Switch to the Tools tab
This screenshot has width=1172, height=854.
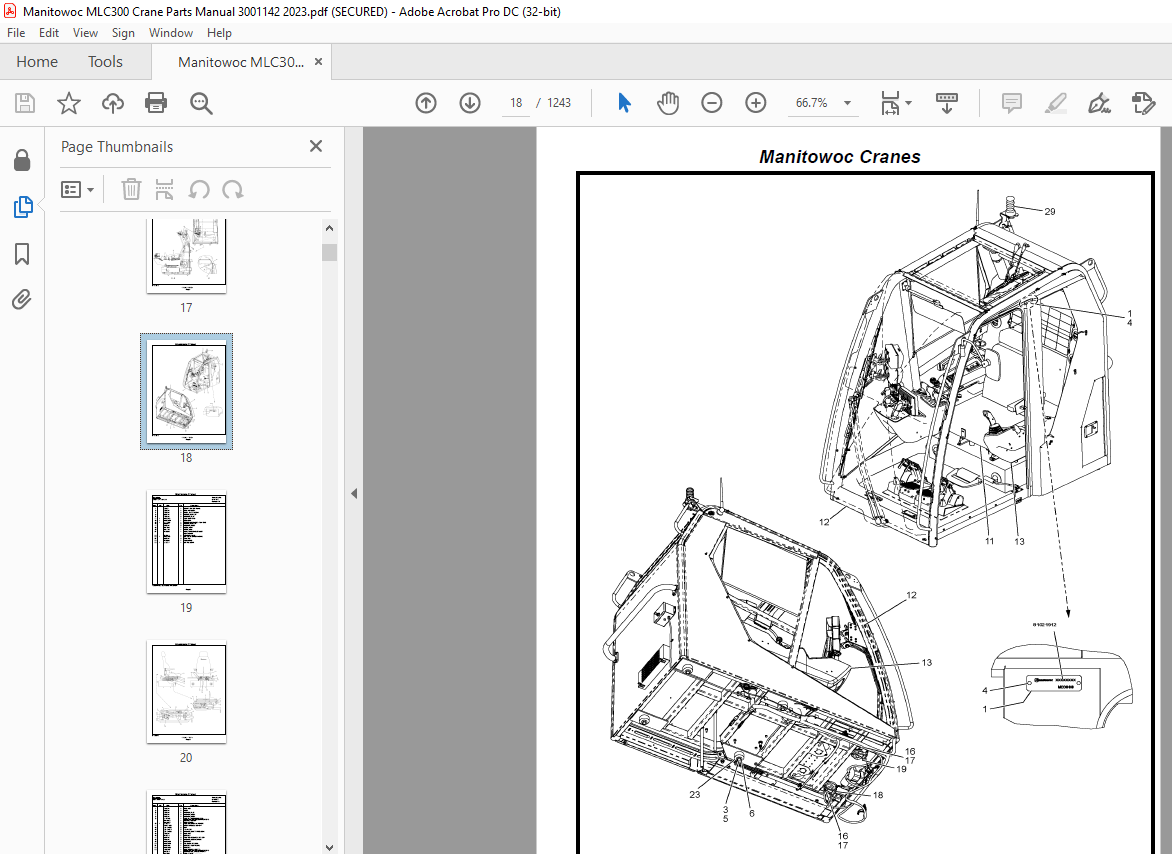105,62
